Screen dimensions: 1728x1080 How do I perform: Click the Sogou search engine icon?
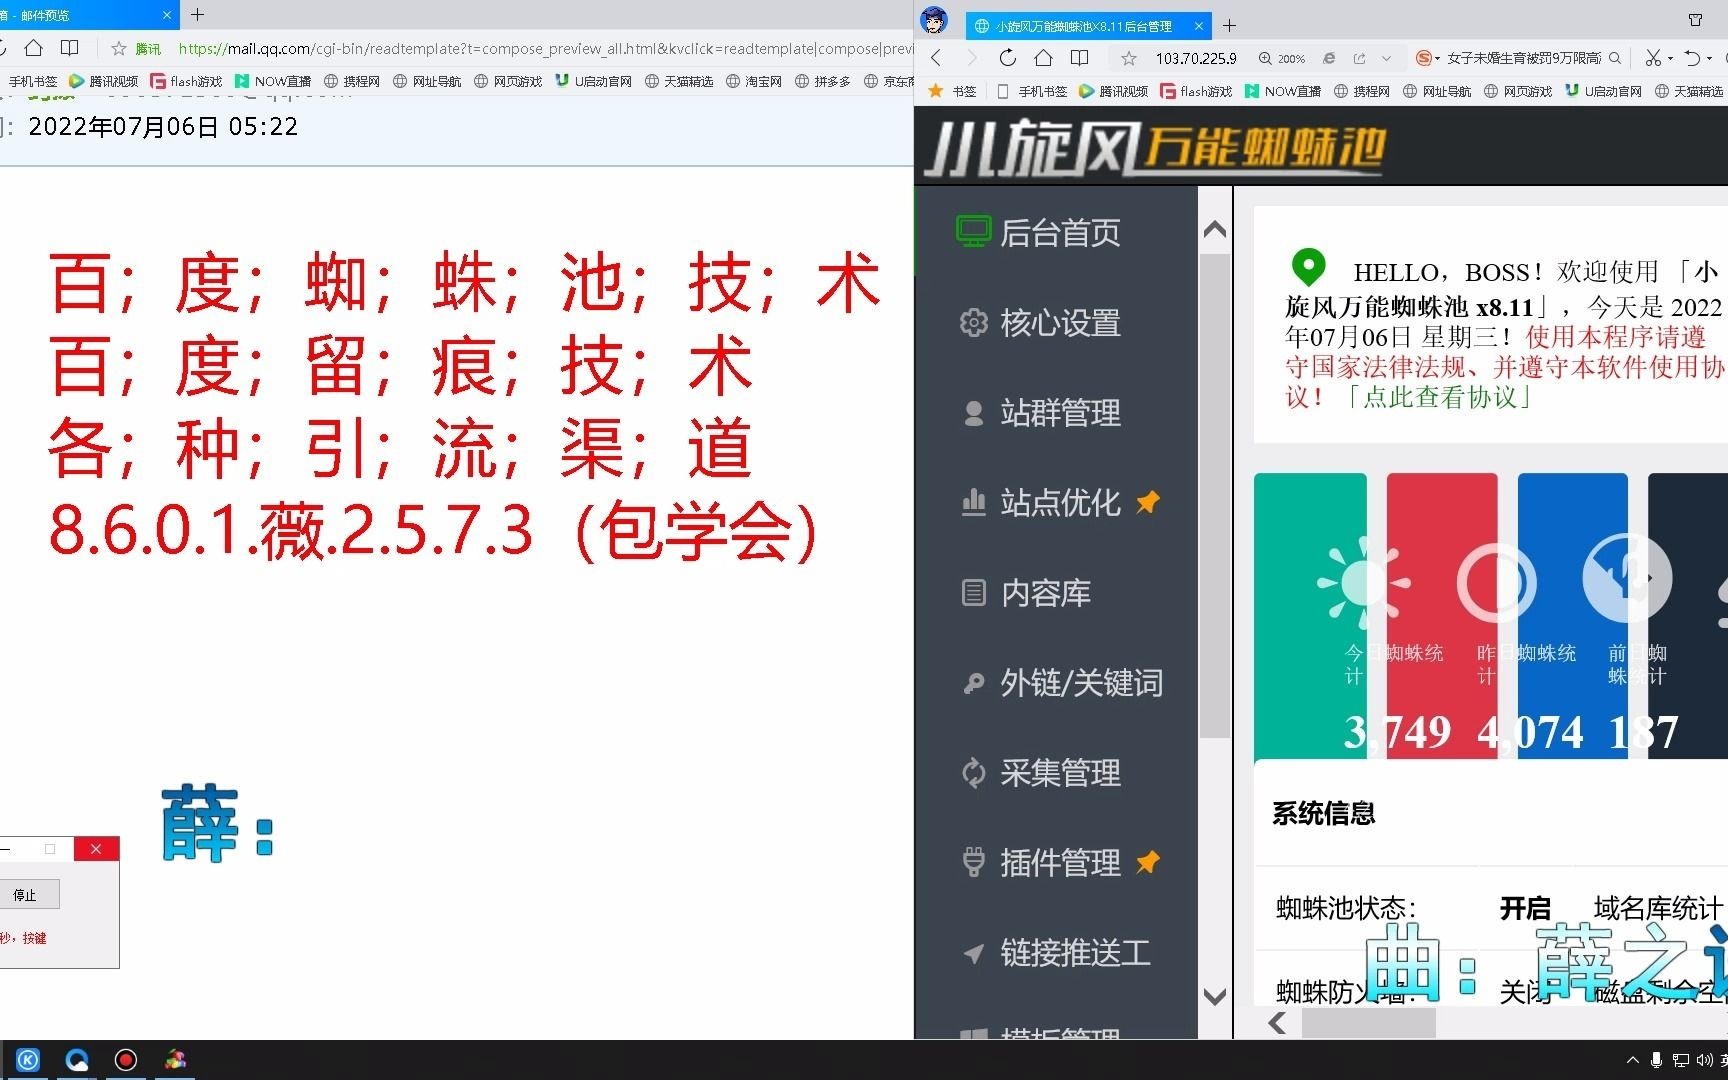coord(1425,58)
